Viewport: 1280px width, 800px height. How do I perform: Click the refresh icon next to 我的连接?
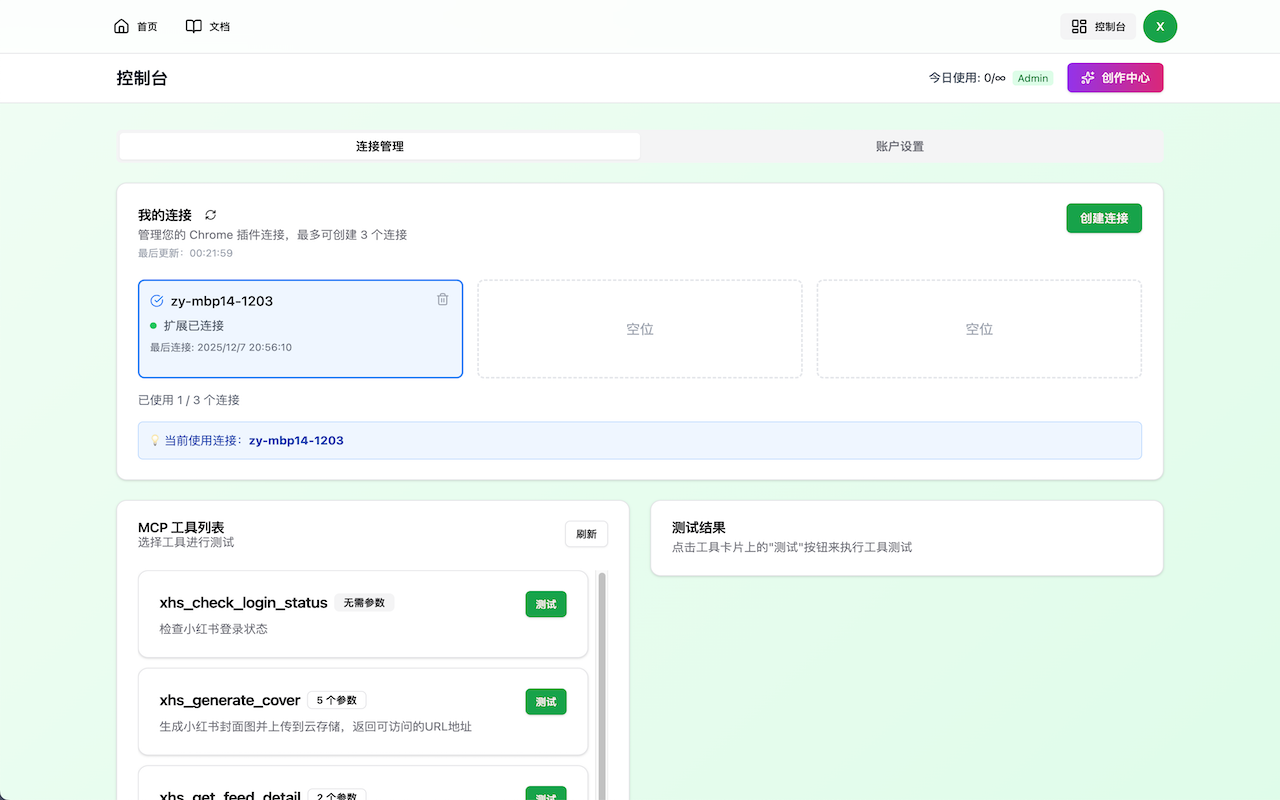point(210,215)
